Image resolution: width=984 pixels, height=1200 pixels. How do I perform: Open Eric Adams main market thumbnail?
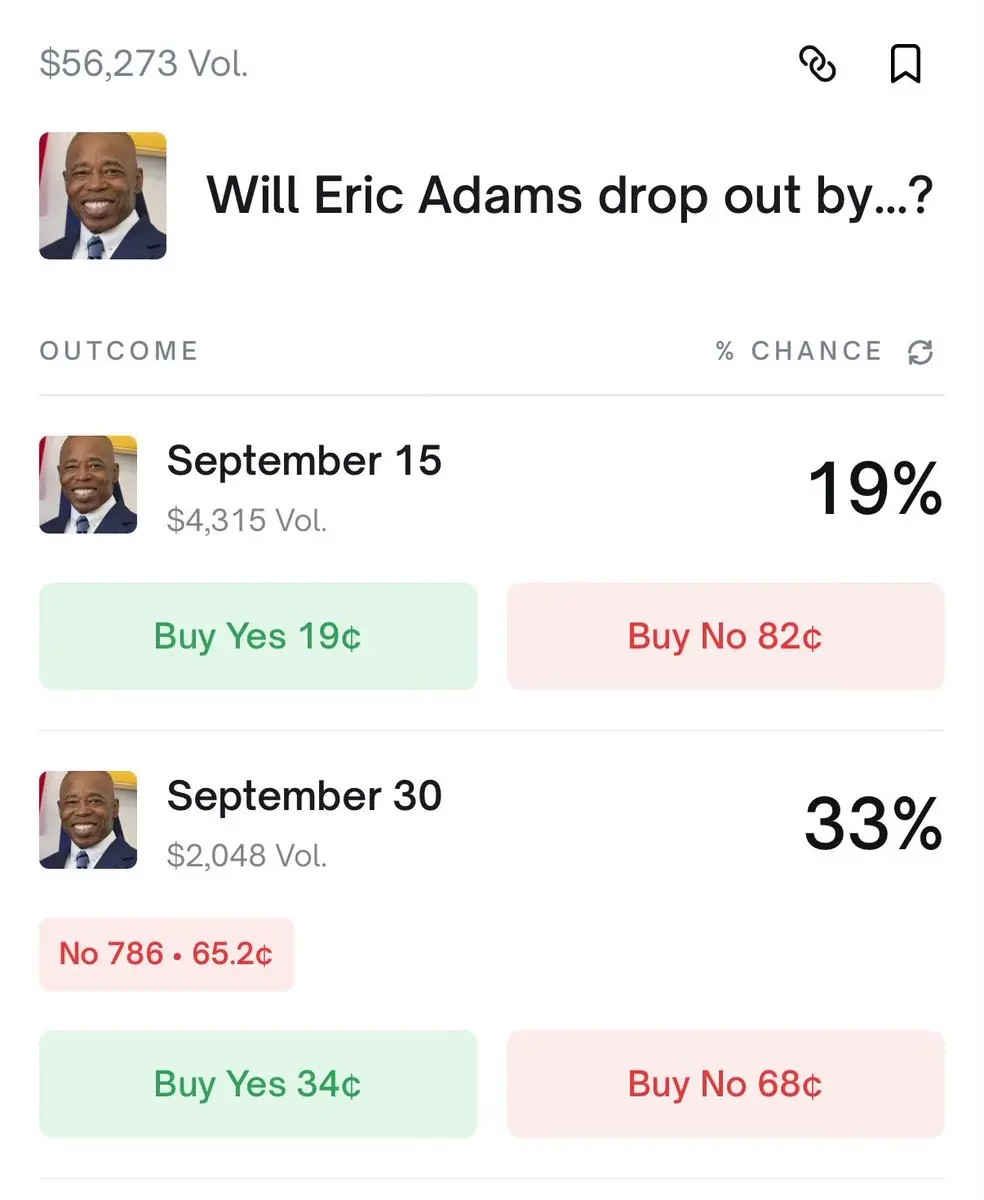pos(103,196)
